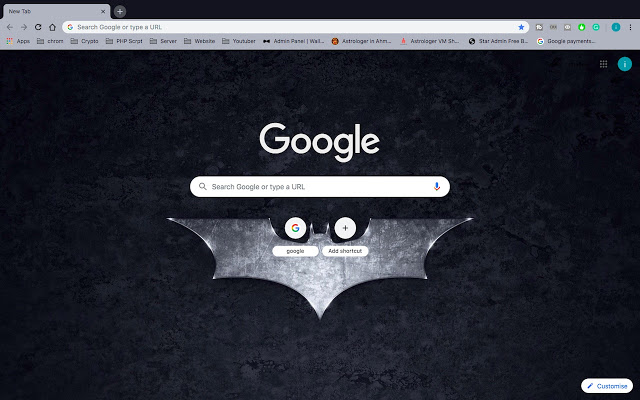Open the Server bookmarks folder

(166, 42)
